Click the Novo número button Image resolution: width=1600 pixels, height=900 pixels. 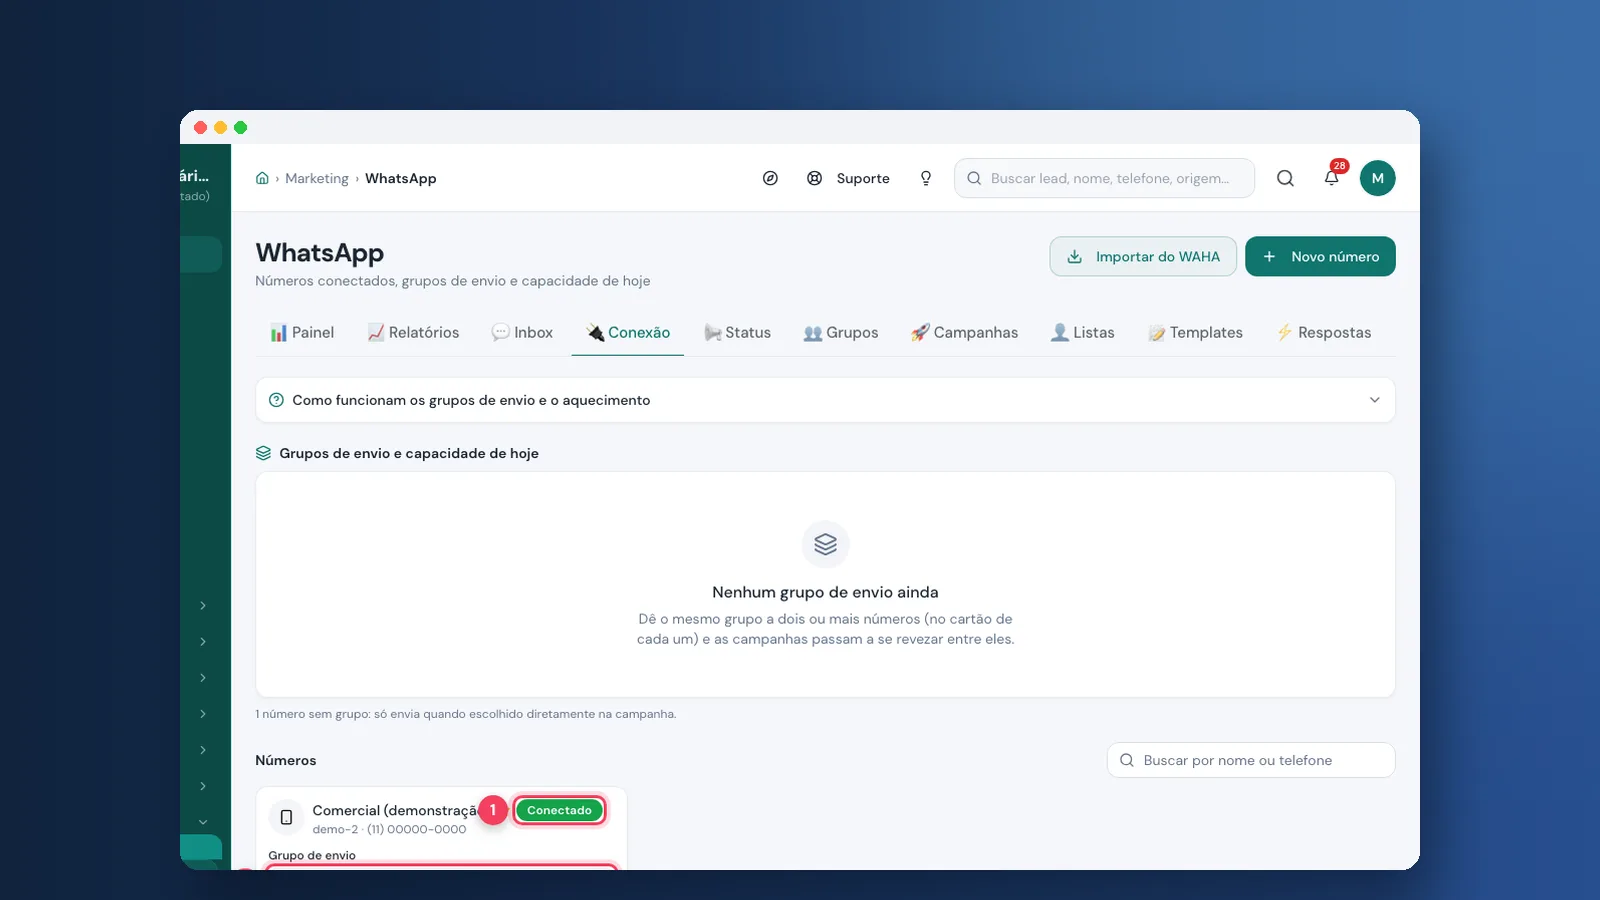1320,257
